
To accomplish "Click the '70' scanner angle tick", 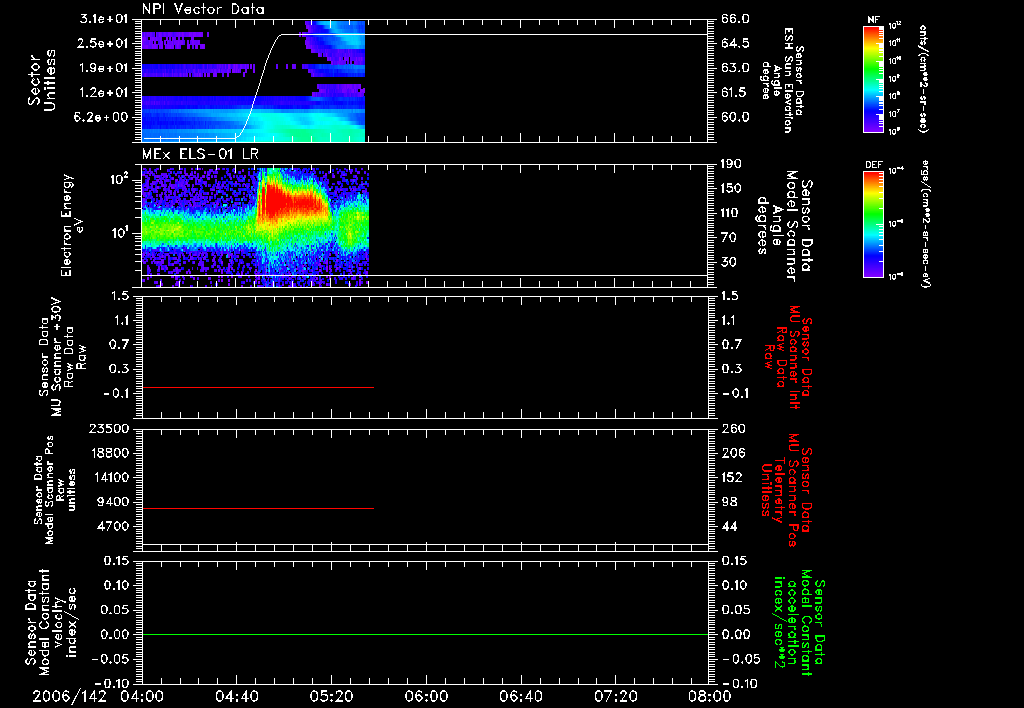I will coord(729,238).
